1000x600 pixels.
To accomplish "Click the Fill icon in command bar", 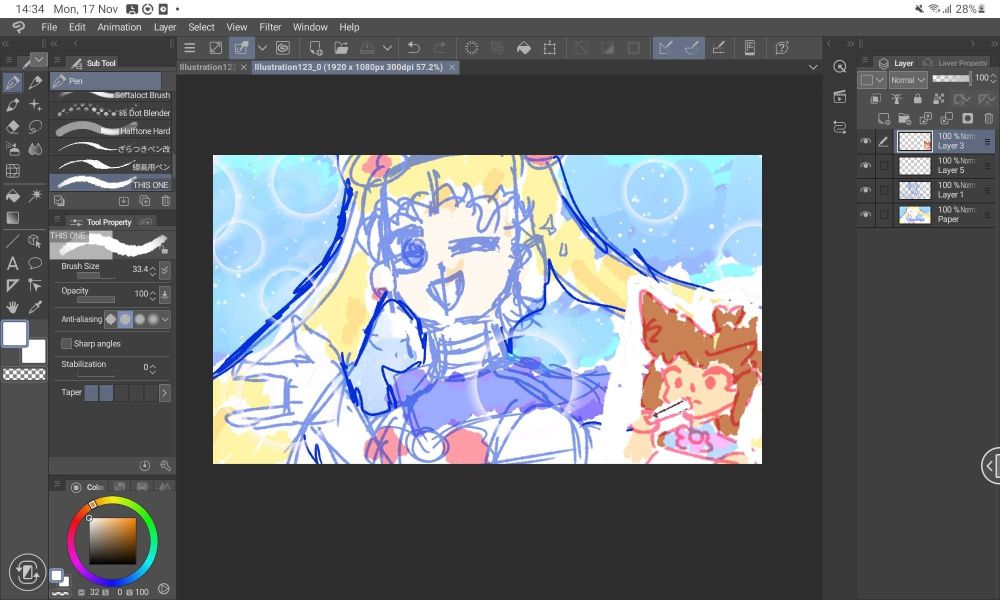I will [x=524, y=48].
